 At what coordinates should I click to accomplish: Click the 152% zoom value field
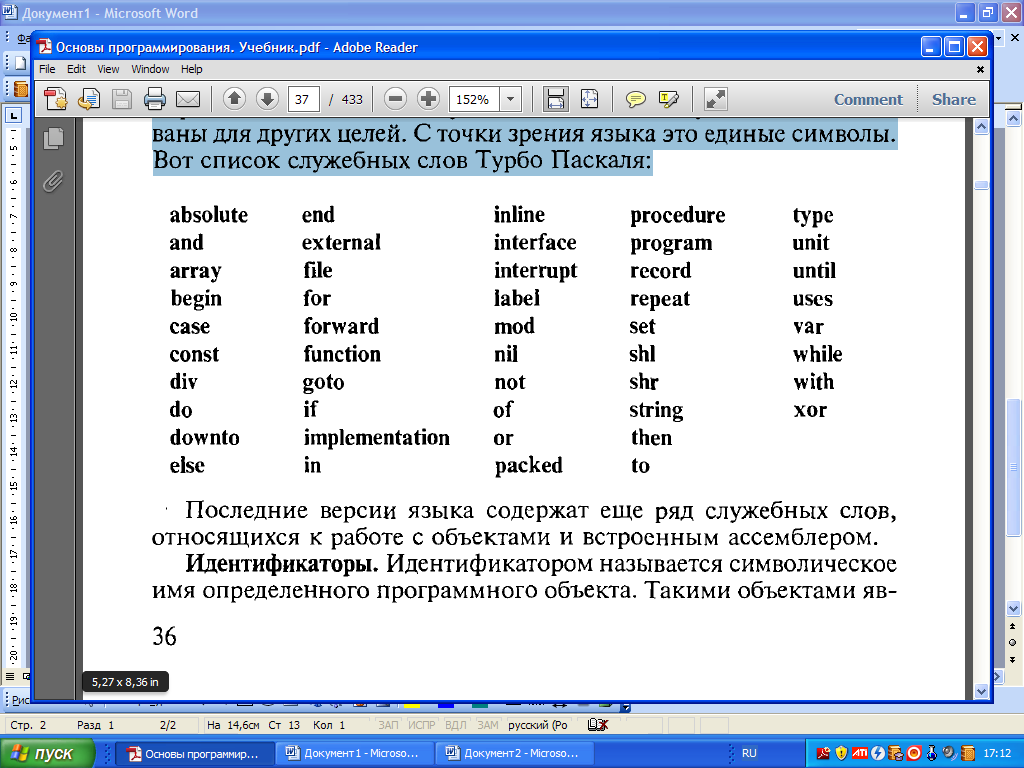[x=473, y=99]
